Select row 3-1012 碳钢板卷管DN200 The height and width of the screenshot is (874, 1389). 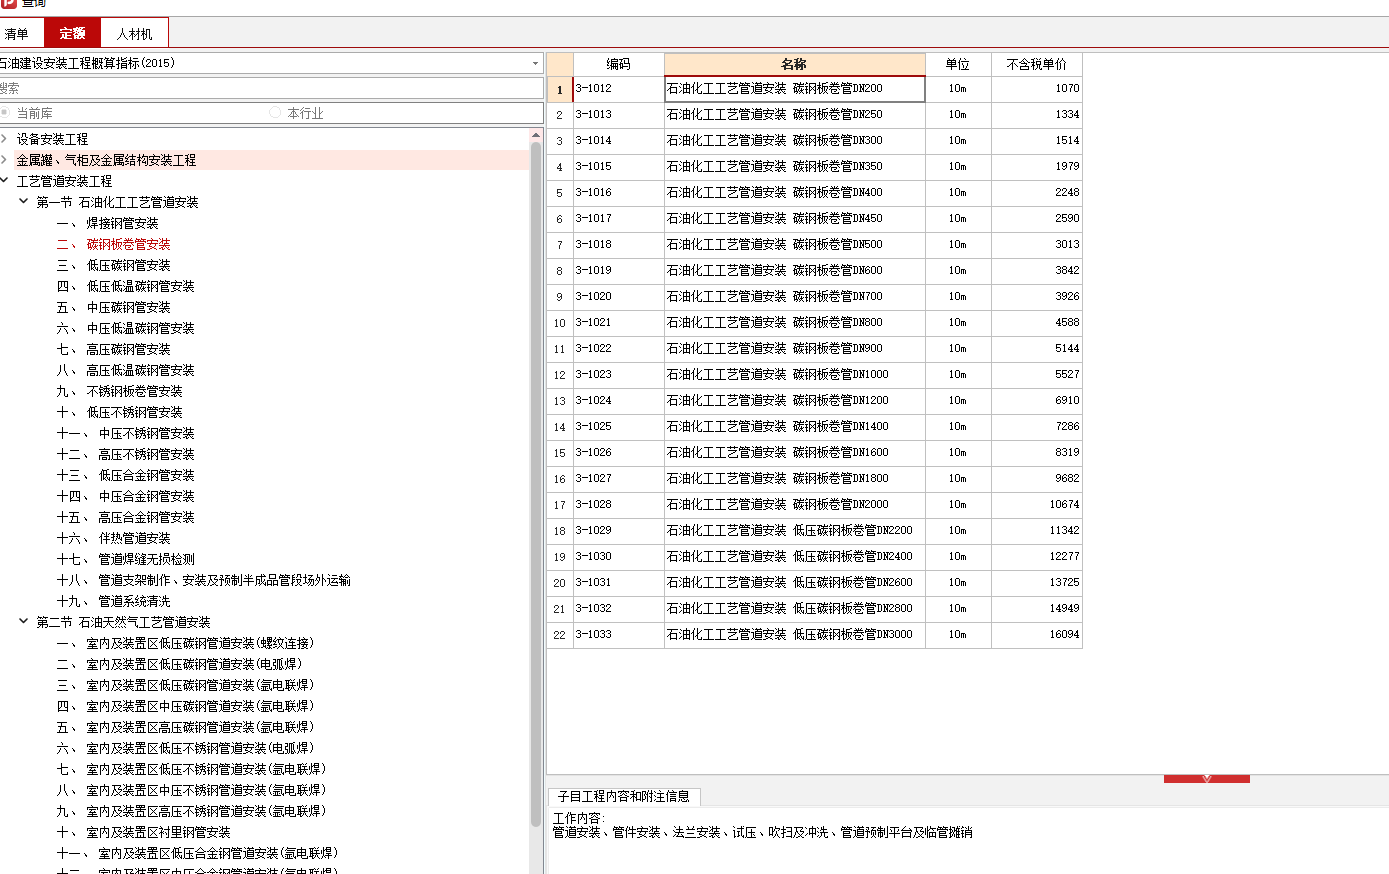(x=794, y=89)
